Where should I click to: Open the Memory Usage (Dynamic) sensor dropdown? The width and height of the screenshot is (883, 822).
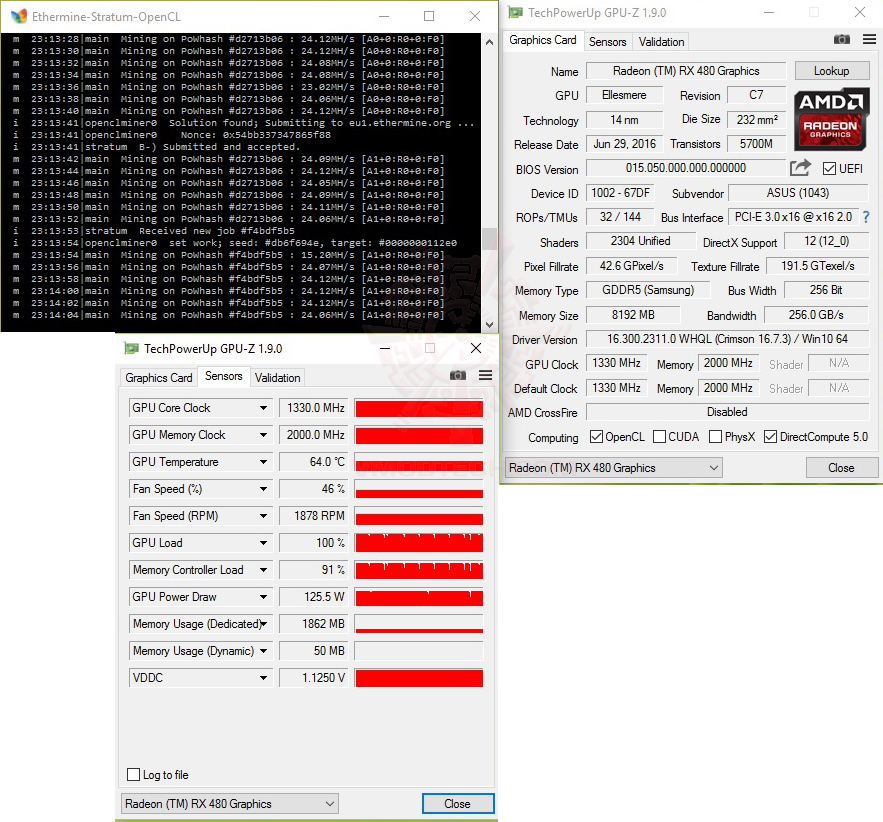pyautogui.click(x=263, y=651)
